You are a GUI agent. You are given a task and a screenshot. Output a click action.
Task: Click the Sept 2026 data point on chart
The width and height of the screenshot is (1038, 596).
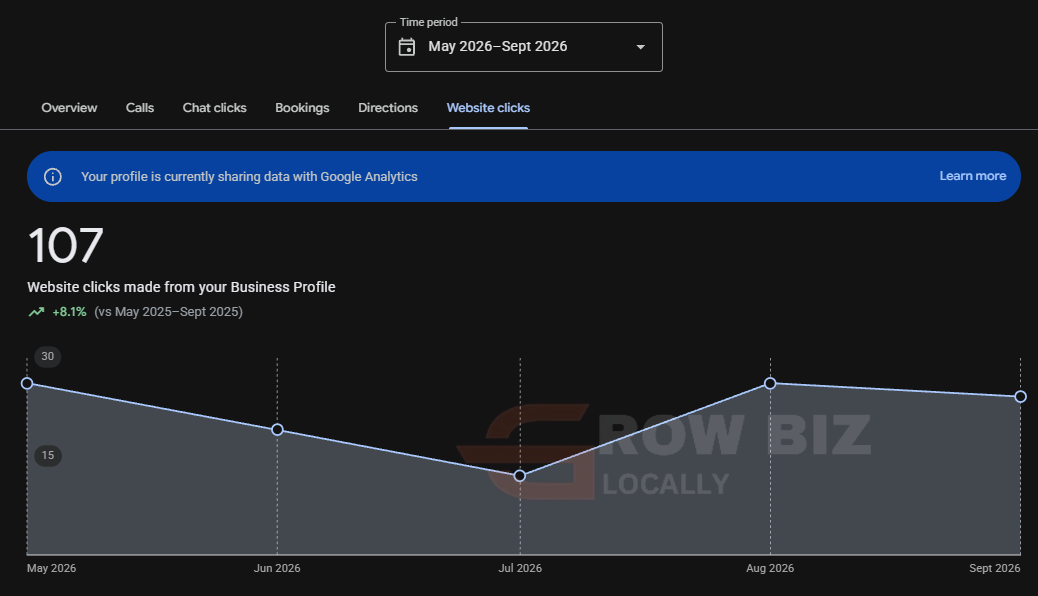pos(1020,397)
